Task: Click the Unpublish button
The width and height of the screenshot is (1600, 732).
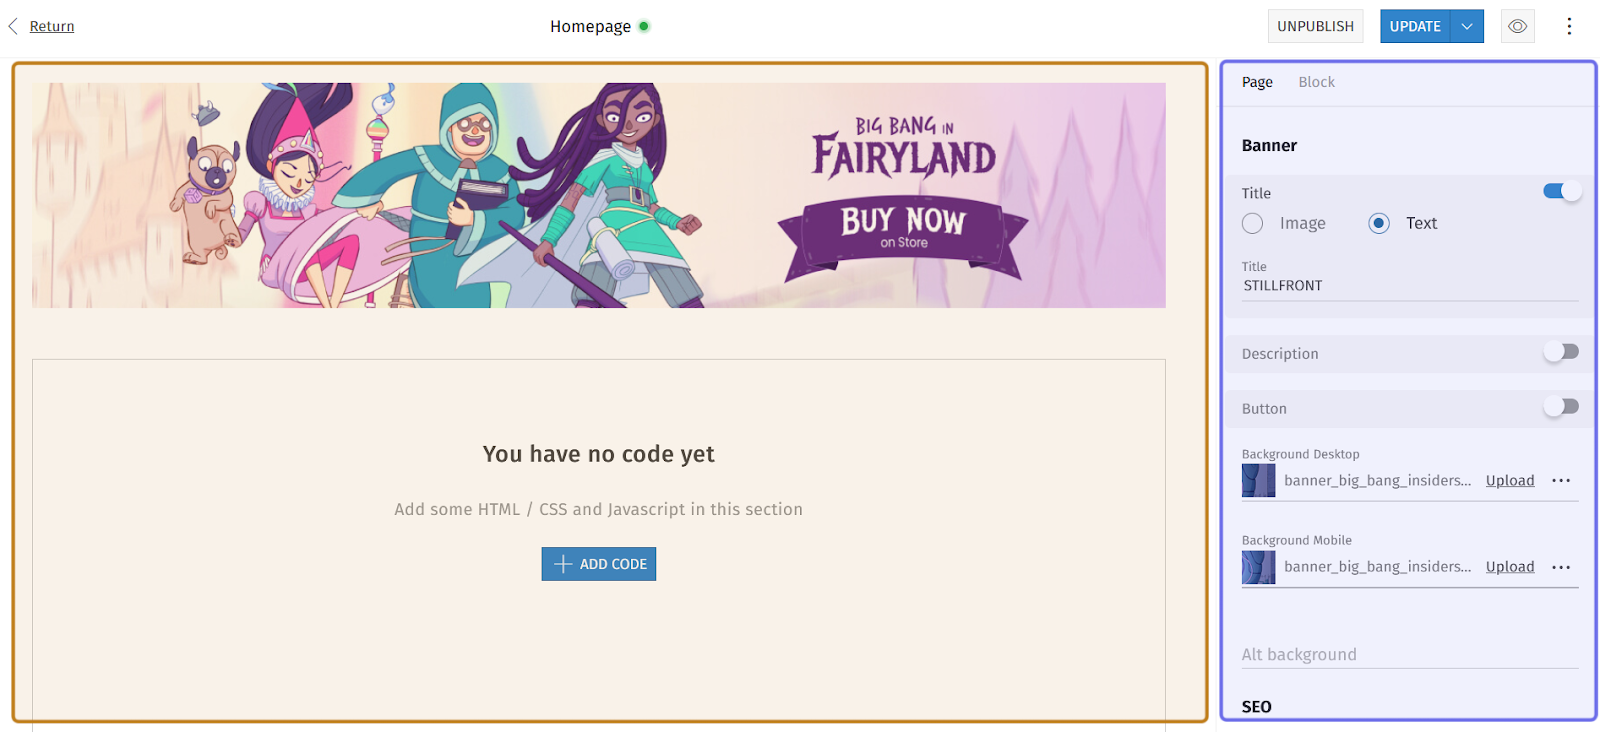Action: (x=1315, y=26)
